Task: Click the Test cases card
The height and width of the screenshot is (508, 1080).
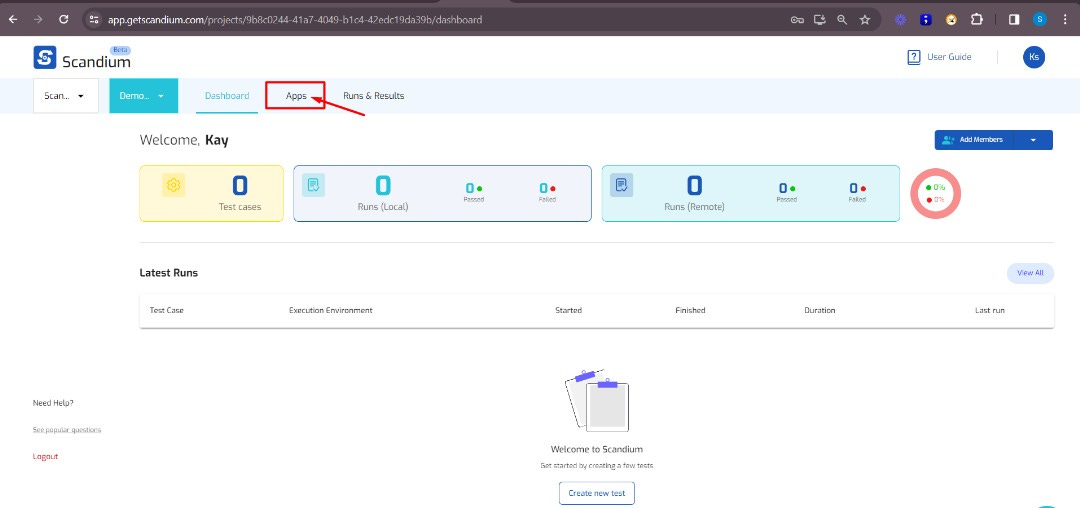Action: point(211,193)
